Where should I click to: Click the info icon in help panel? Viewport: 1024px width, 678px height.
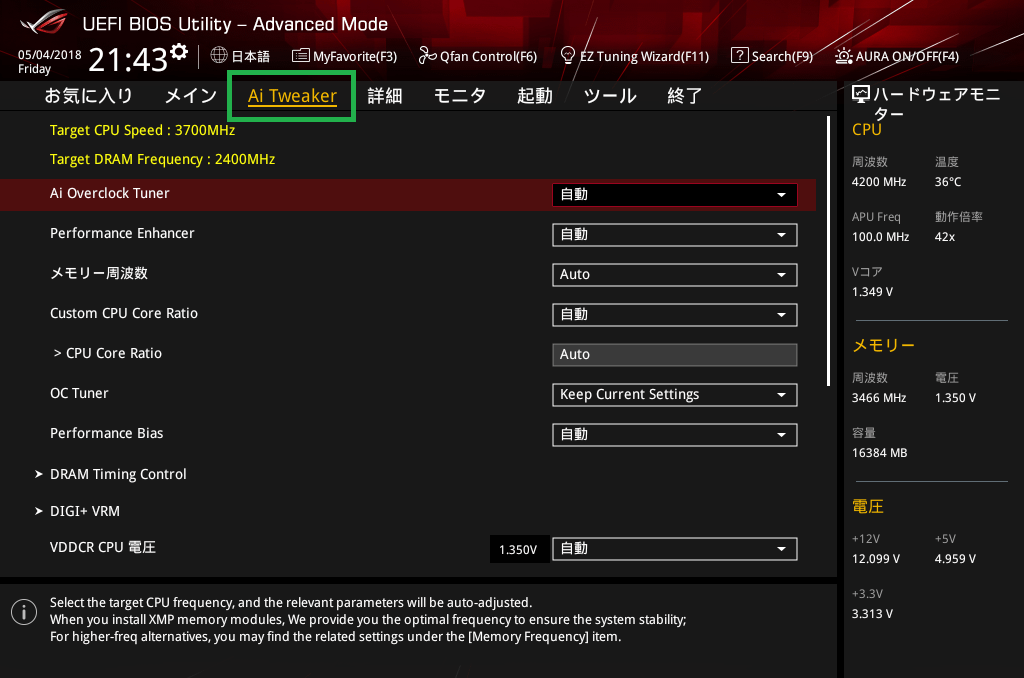tap(19, 610)
